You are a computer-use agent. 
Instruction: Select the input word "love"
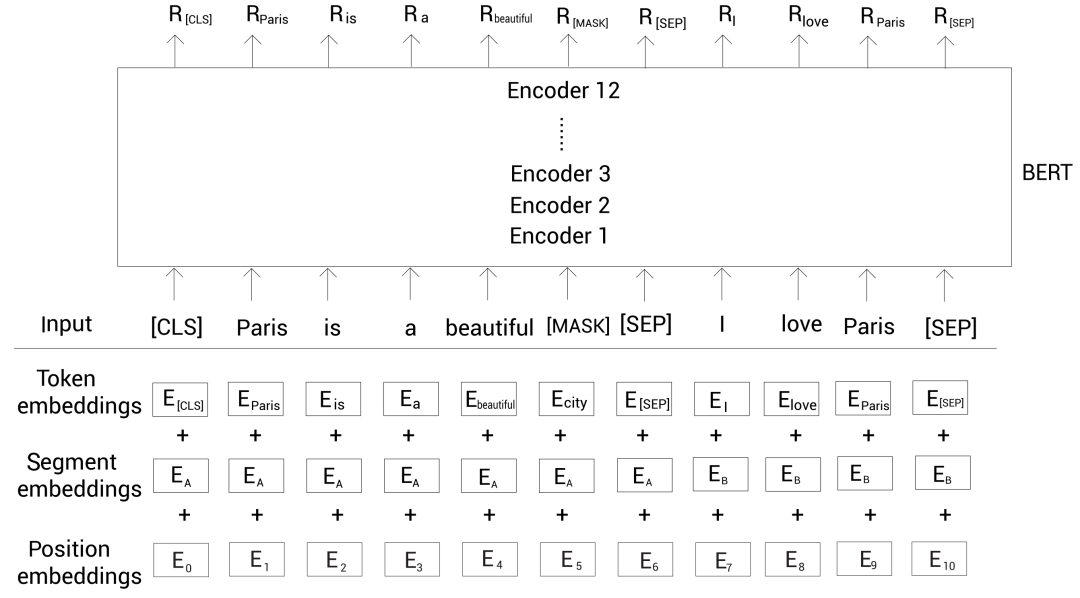click(801, 326)
